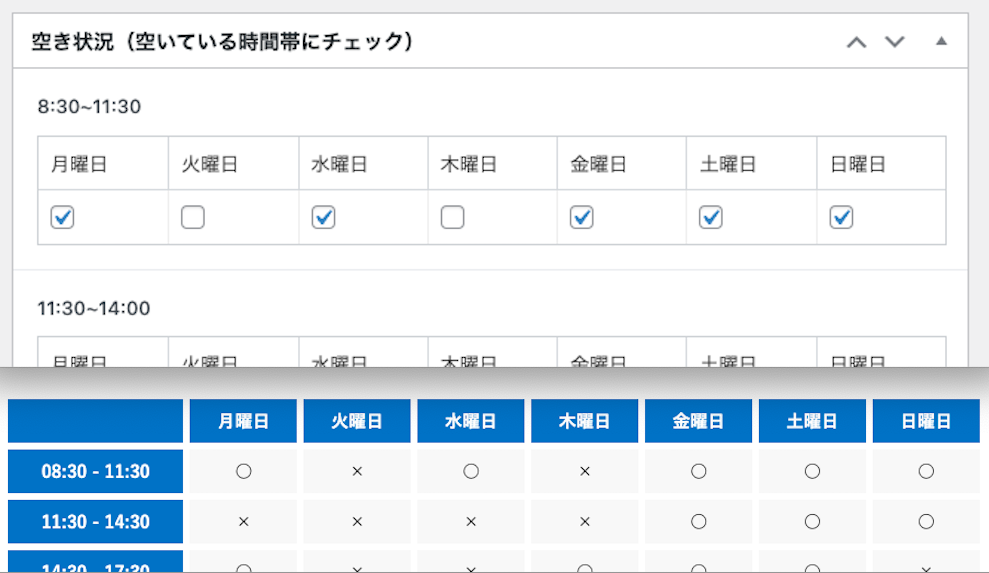This screenshot has width=989, height=573.
Task: Collapse the 空き状況 panel with triangle toggle
Action: [x=940, y=42]
